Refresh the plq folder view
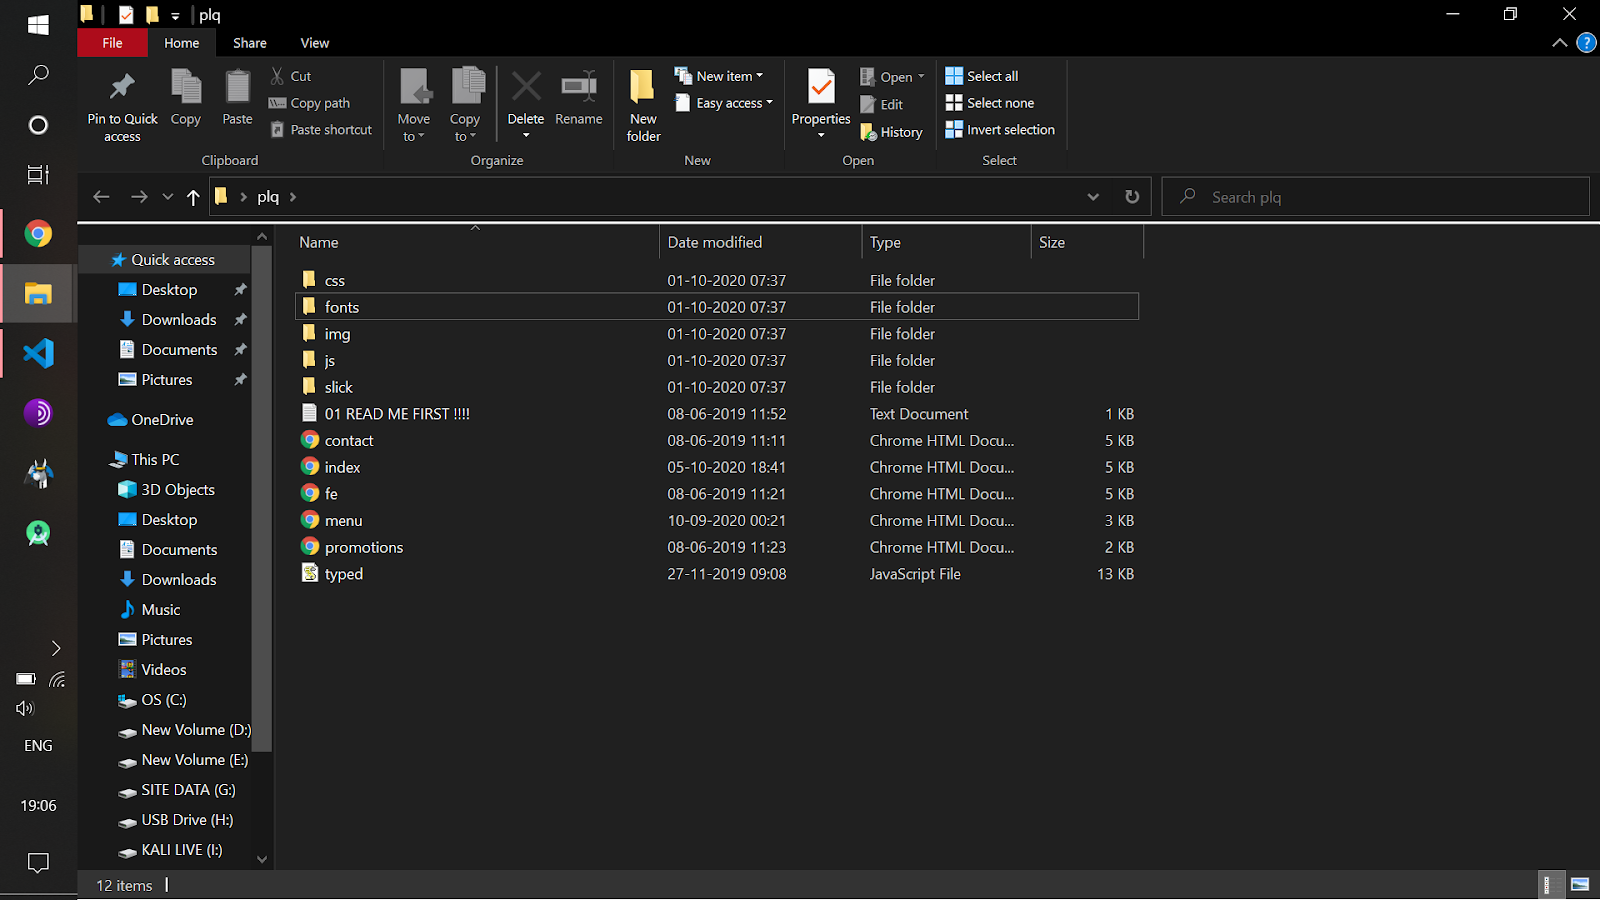This screenshot has width=1600, height=900. click(1132, 197)
